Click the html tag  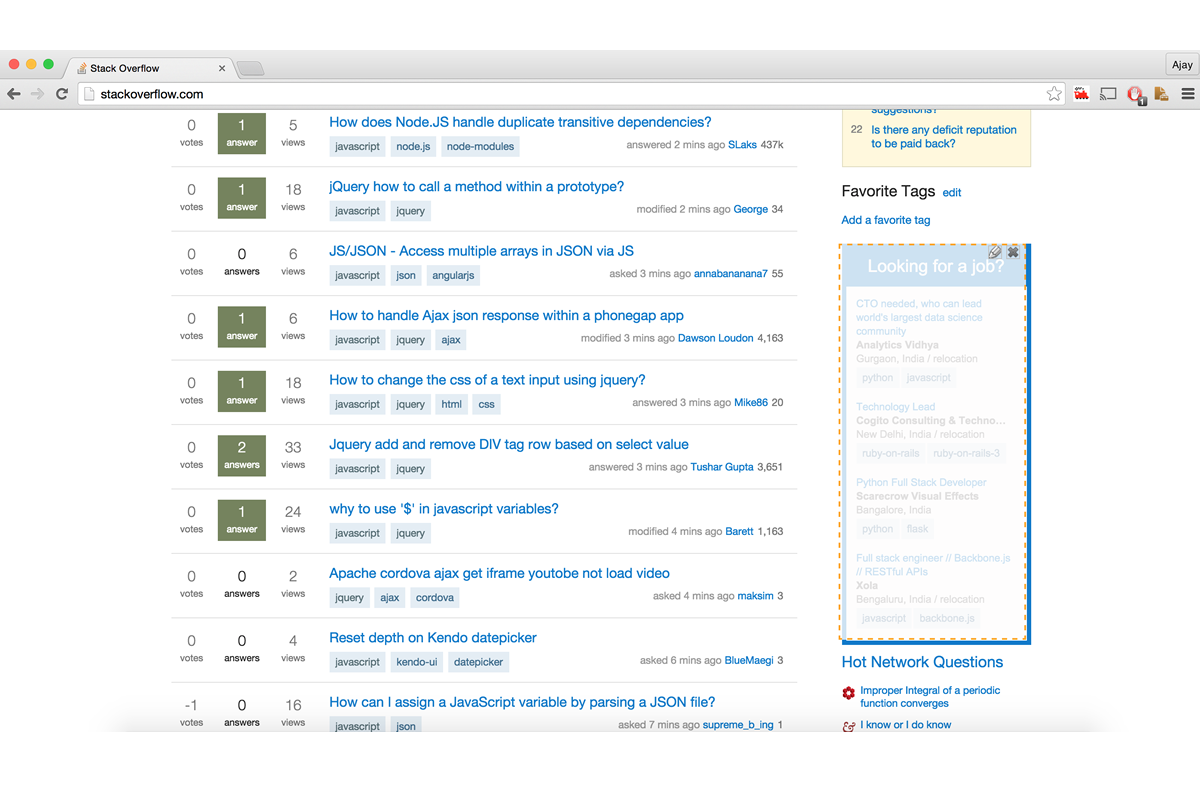(452, 404)
